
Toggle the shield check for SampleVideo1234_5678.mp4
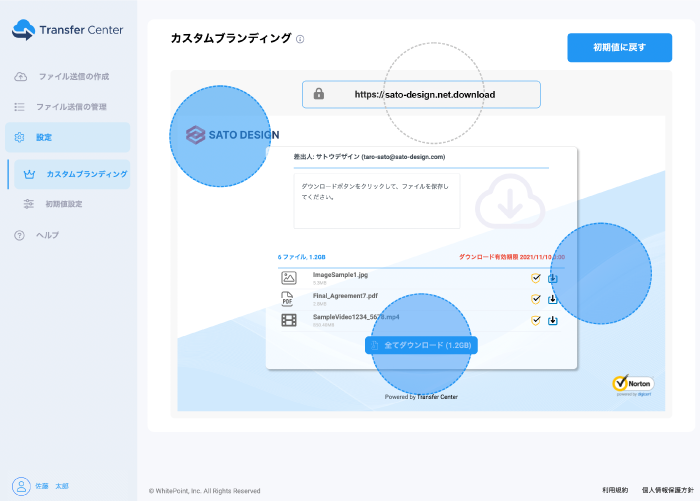coord(536,320)
